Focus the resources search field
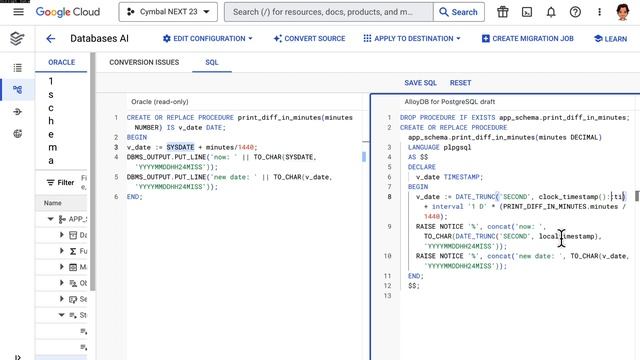Viewport: 640px width, 360px height. coord(329,12)
